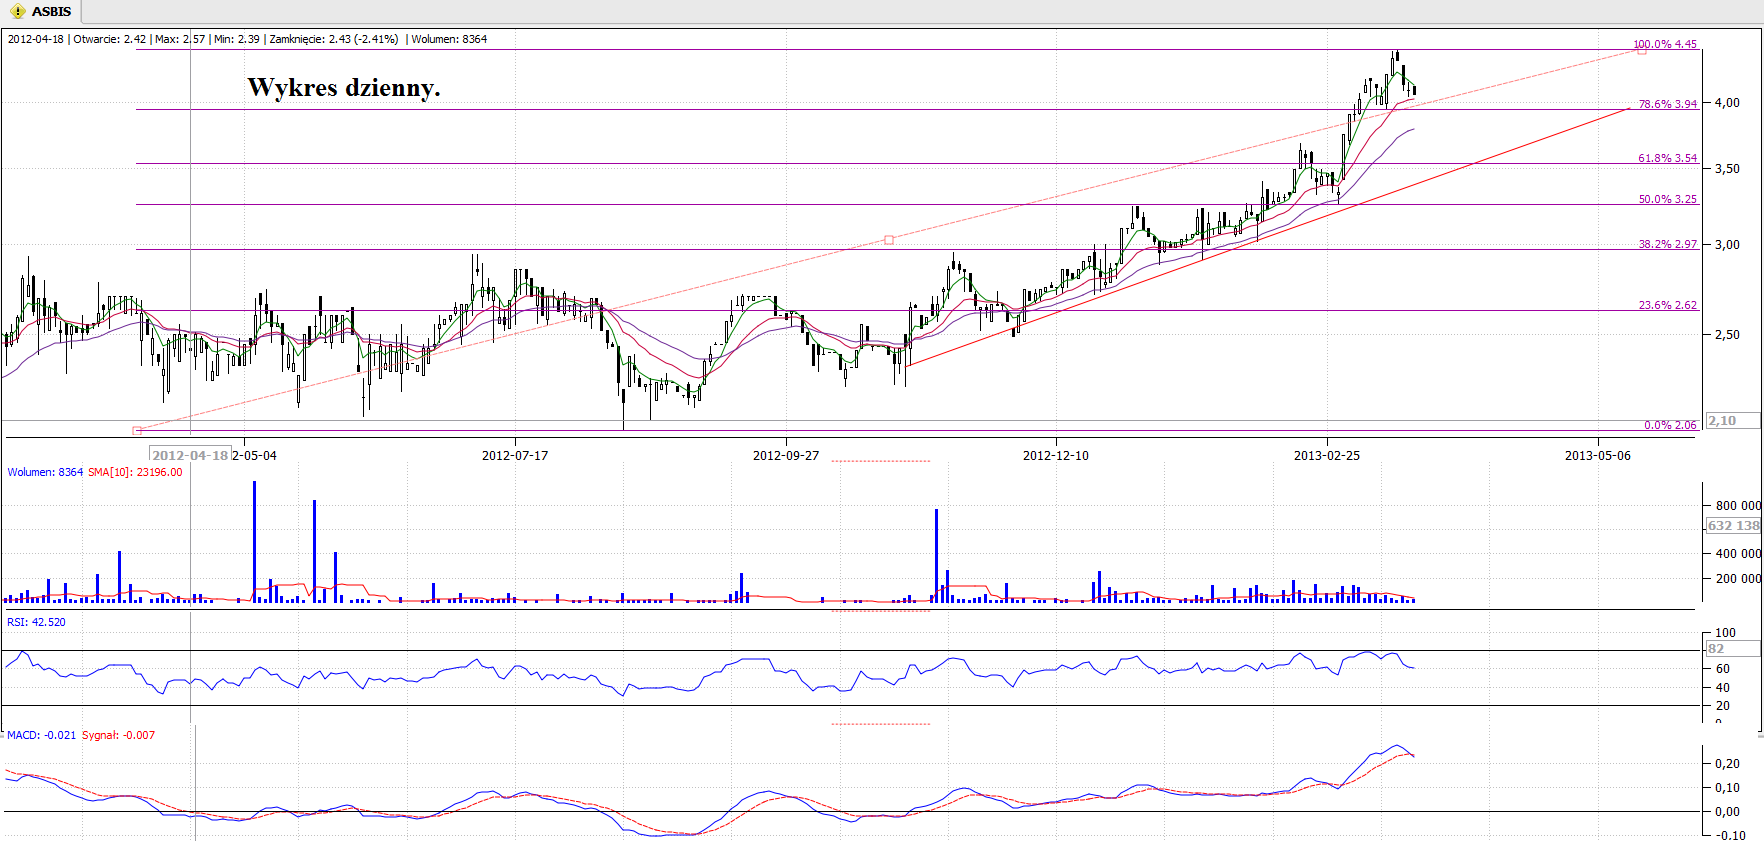The width and height of the screenshot is (1764, 847).
Task: Click the 100 value on RSI axis
Action: 1725,633
